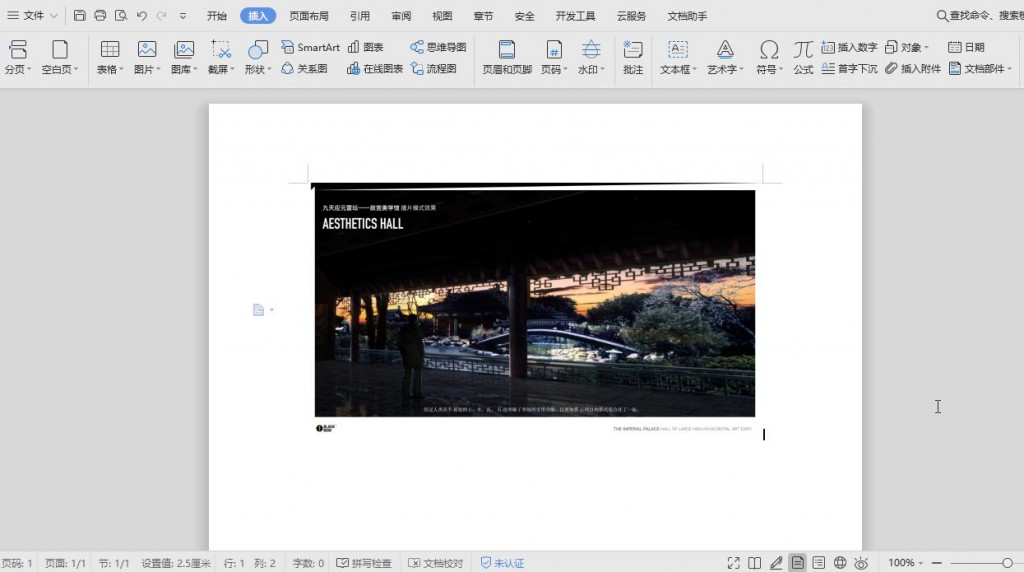Insert a 批注 comment
Viewport: 1024px width, 572px height.
coord(633,57)
